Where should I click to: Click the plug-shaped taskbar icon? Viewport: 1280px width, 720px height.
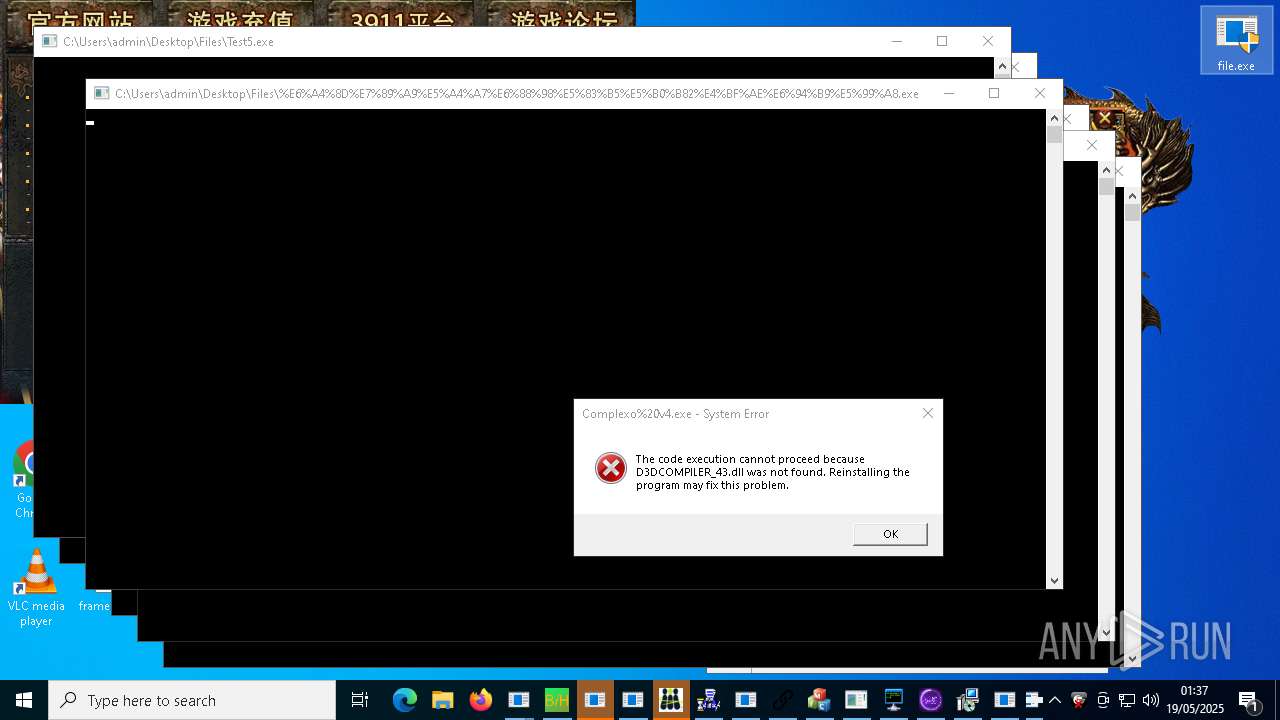1034,700
